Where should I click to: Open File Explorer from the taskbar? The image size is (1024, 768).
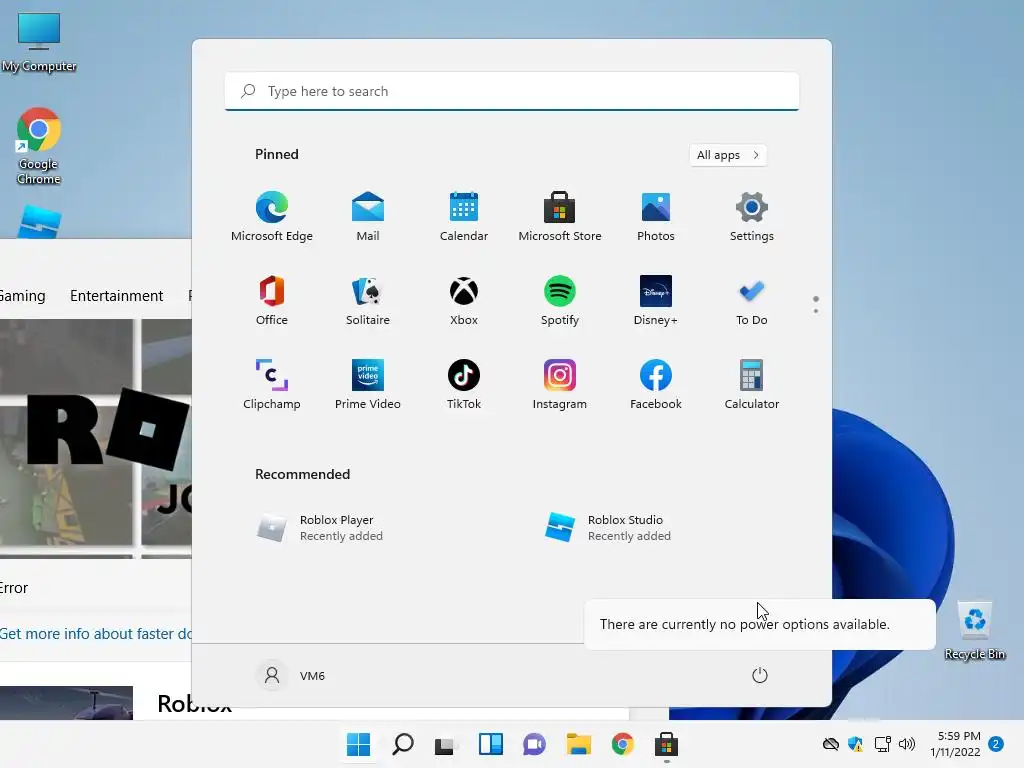(x=579, y=744)
